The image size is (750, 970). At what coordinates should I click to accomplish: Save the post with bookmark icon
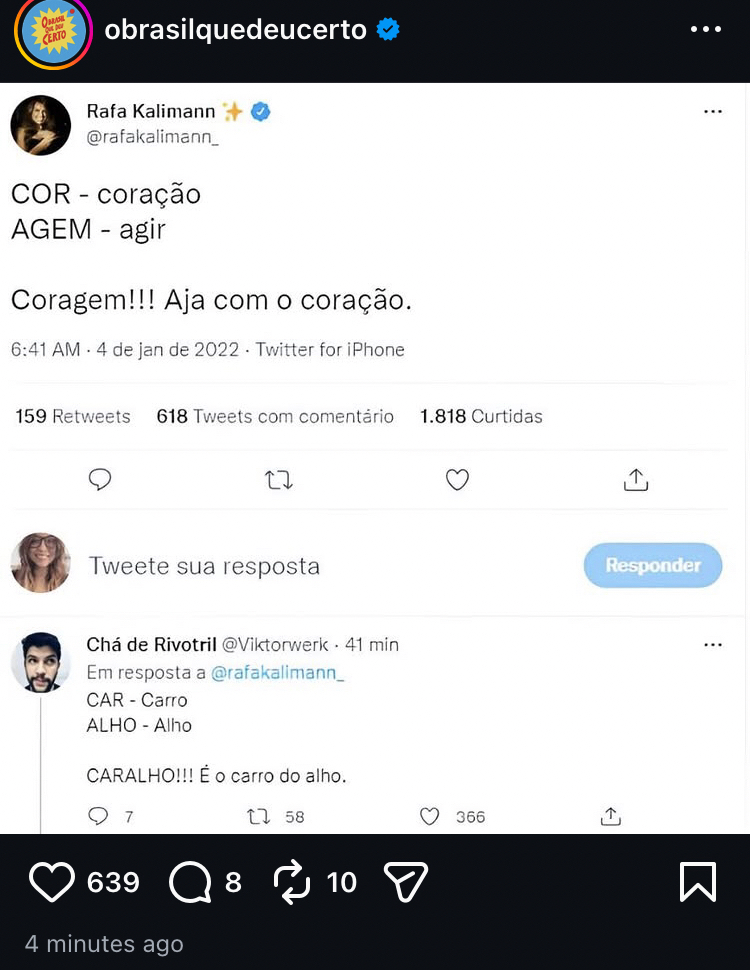(698, 882)
